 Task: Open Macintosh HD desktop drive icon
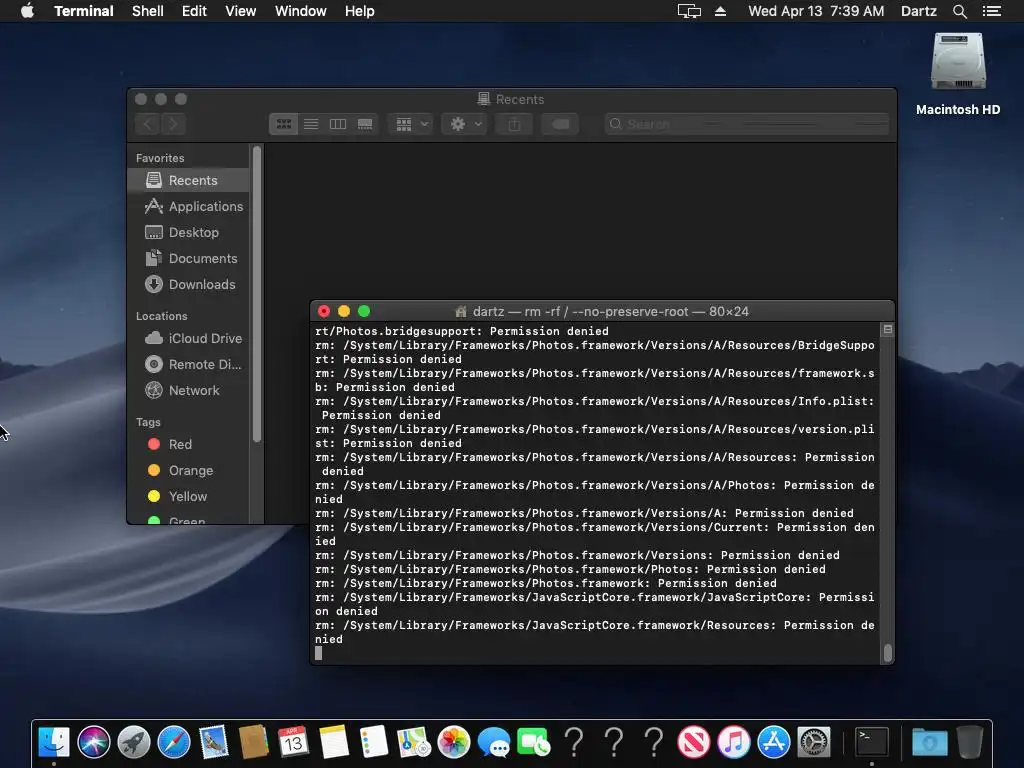958,61
